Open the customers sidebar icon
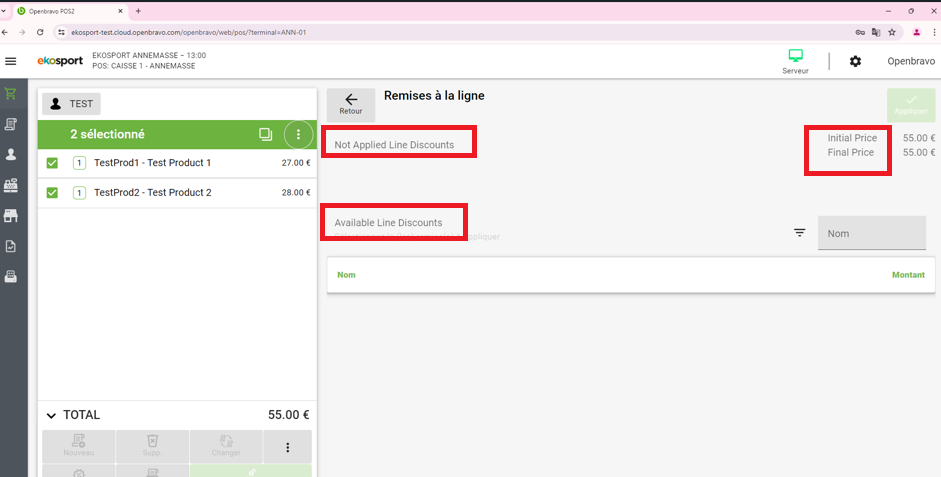The image size is (941, 477). pos(10,155)
